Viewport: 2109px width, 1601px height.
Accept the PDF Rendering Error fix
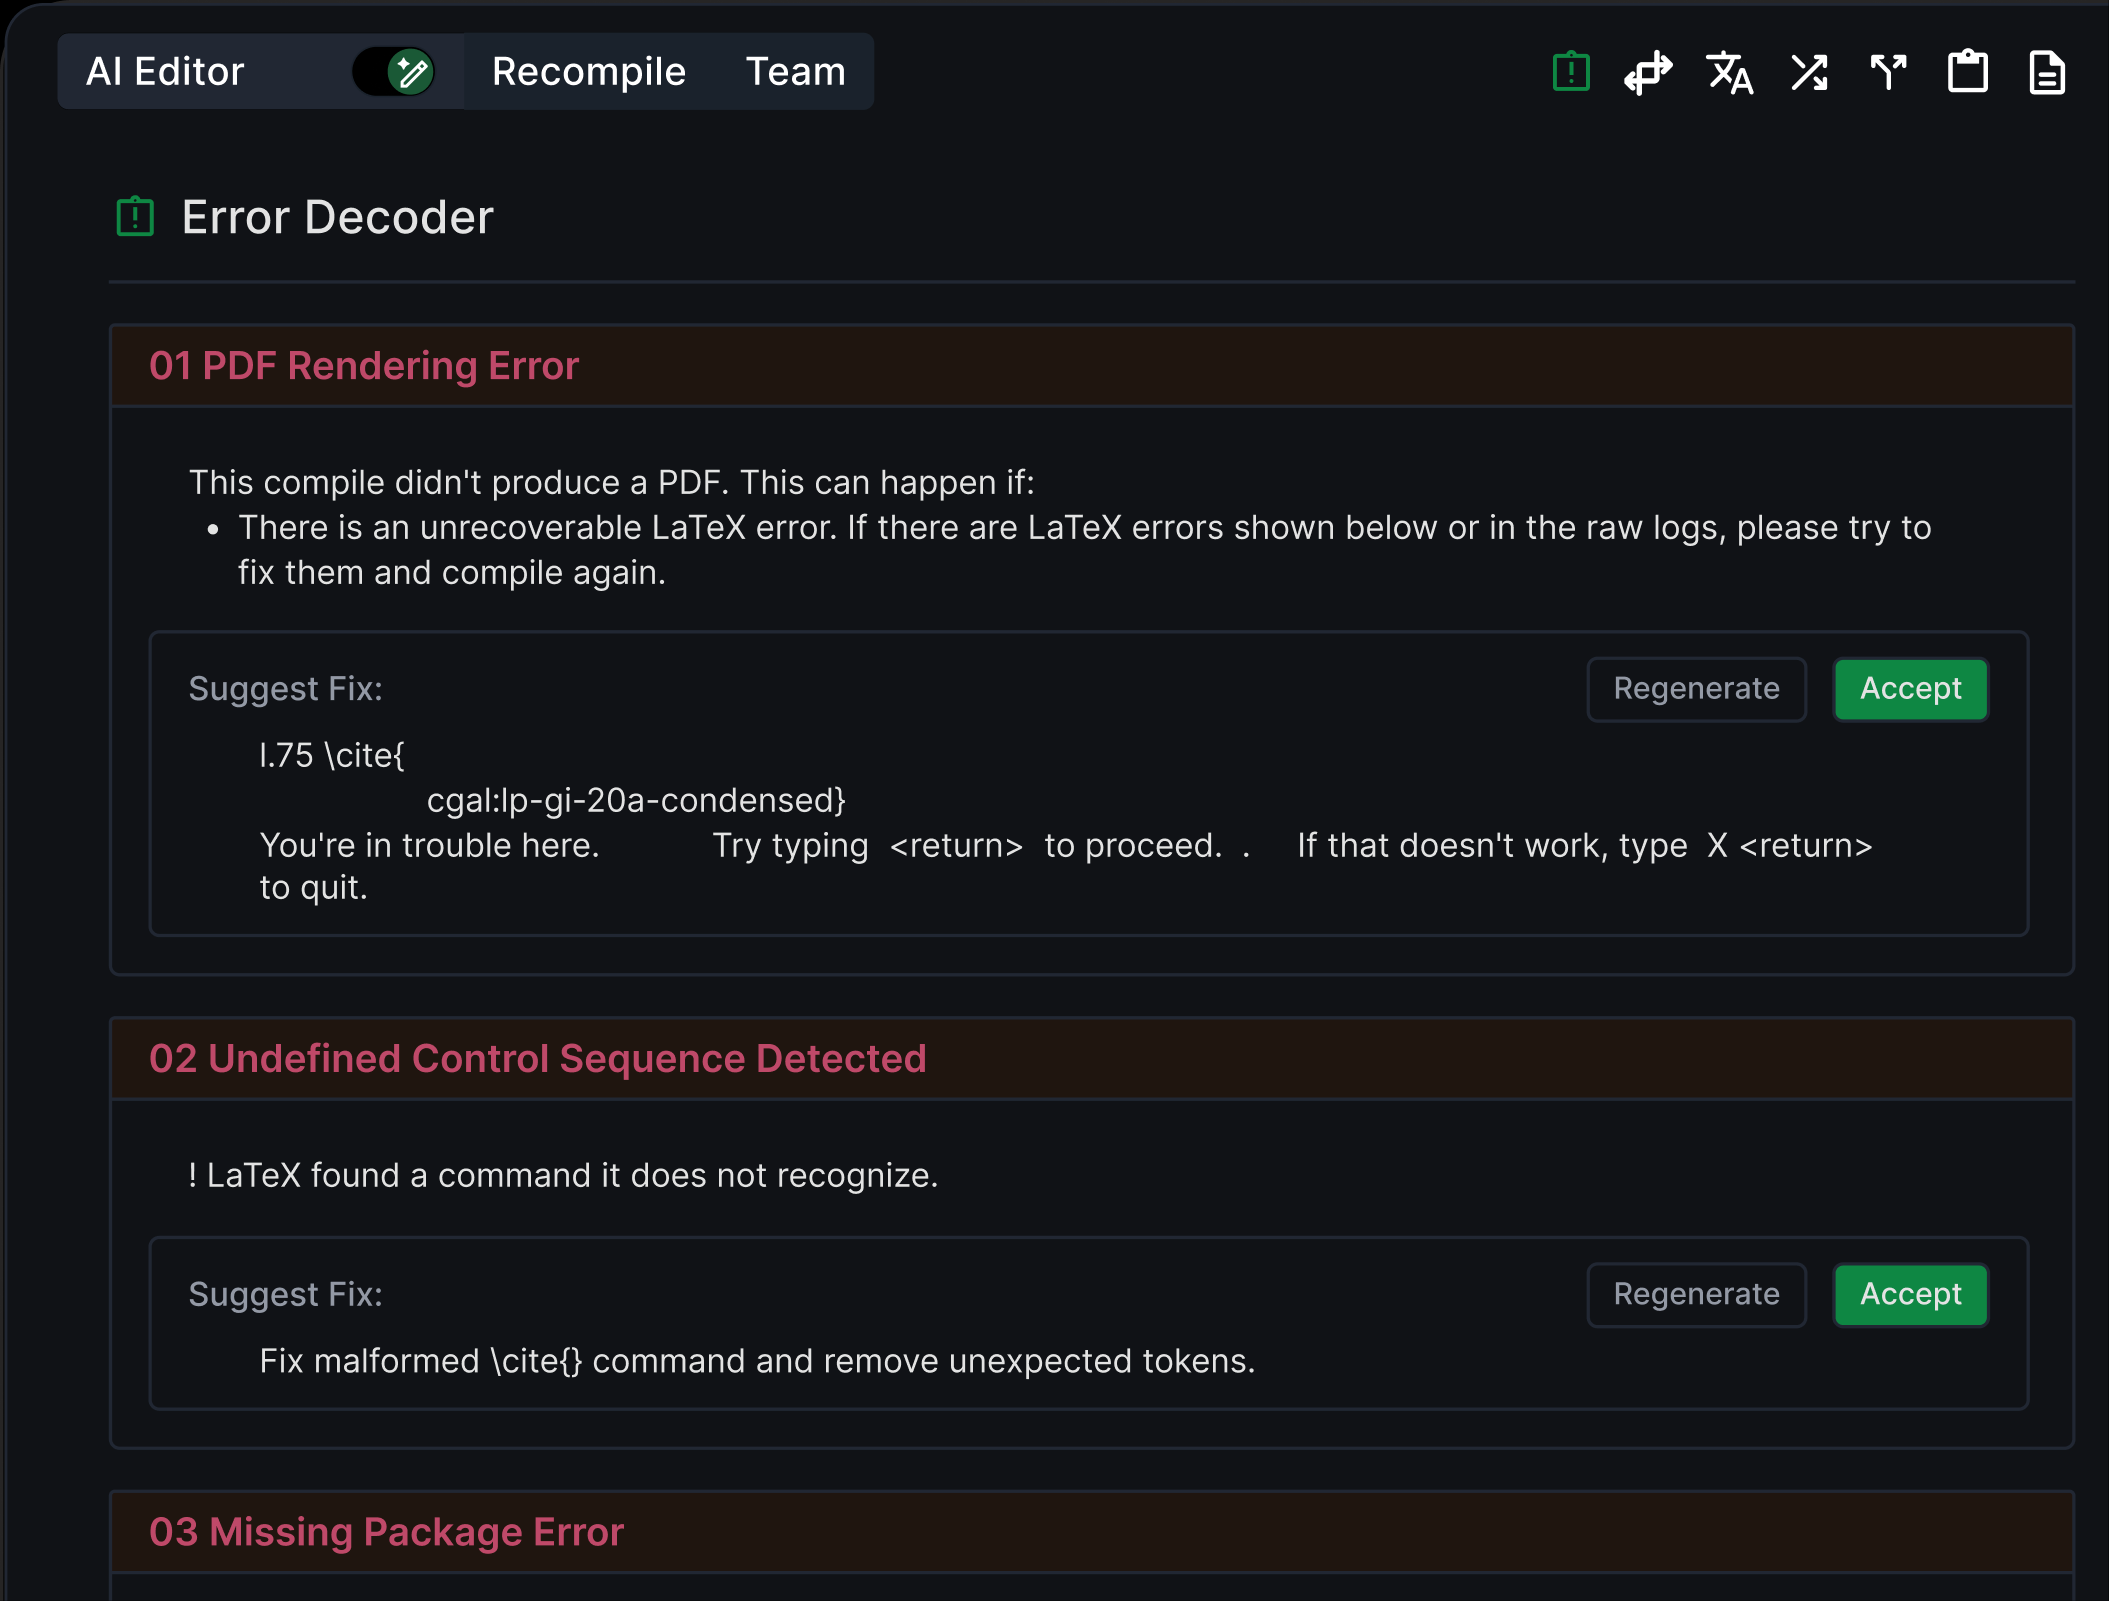1910,689
